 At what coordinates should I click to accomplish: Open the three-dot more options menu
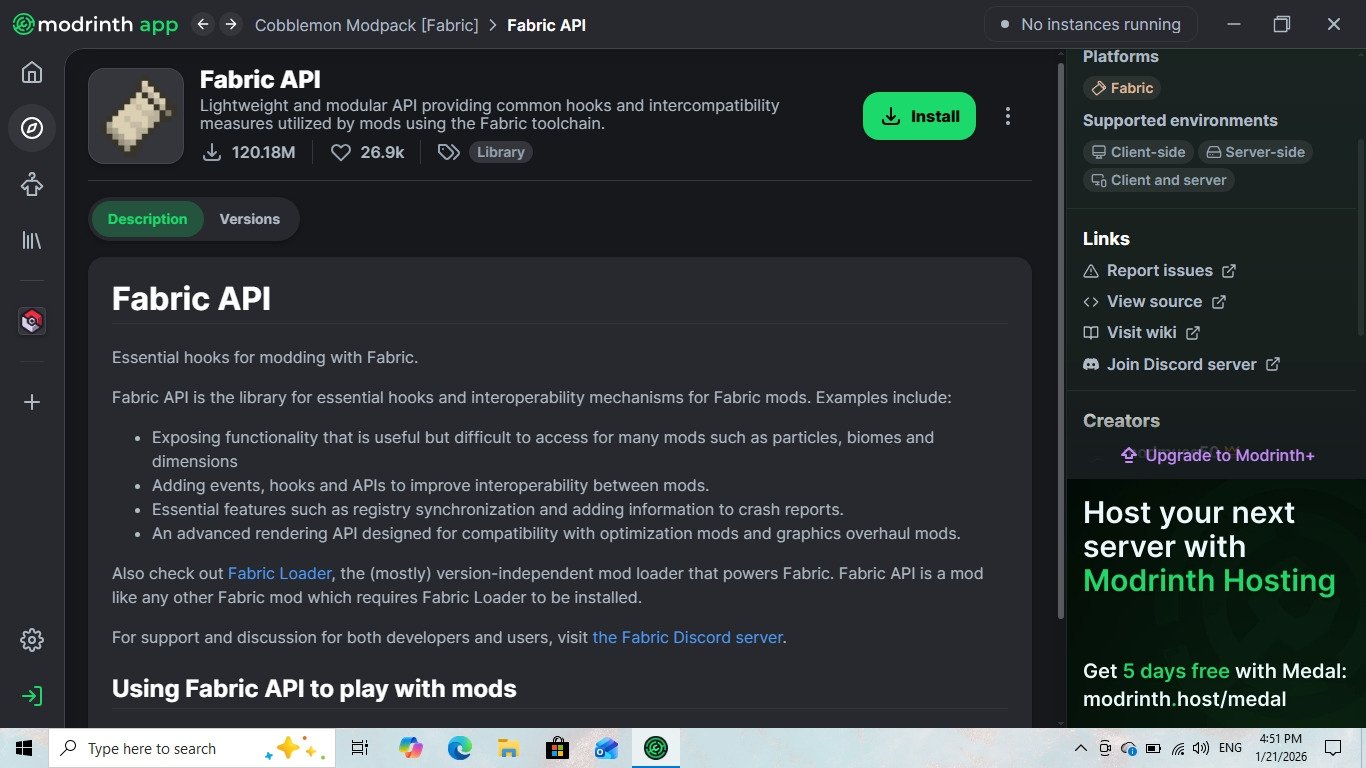click(1007, 116)
